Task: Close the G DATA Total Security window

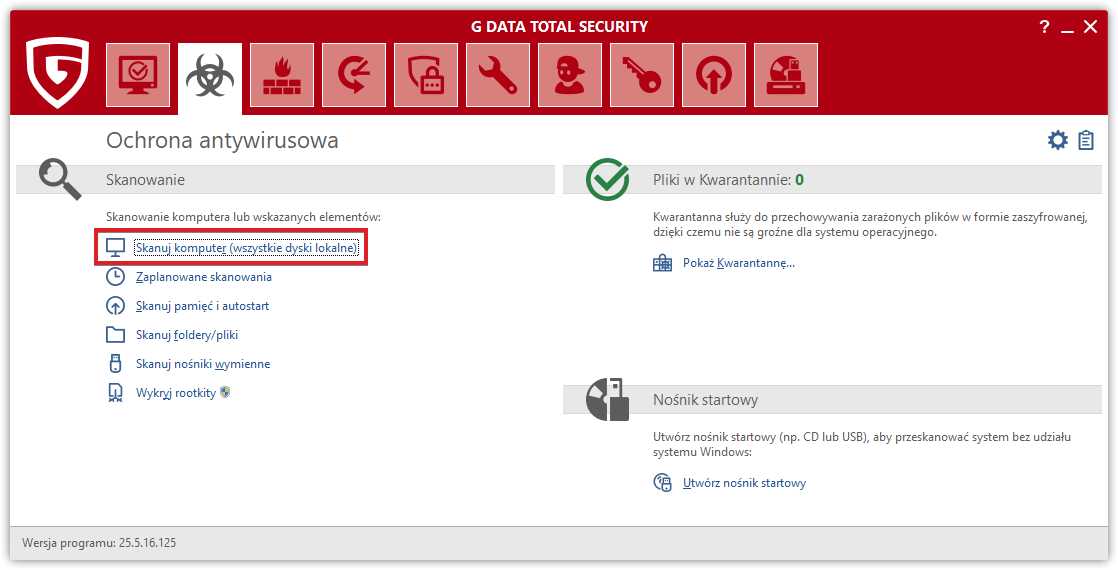Action: click(x=1090, y=27)
